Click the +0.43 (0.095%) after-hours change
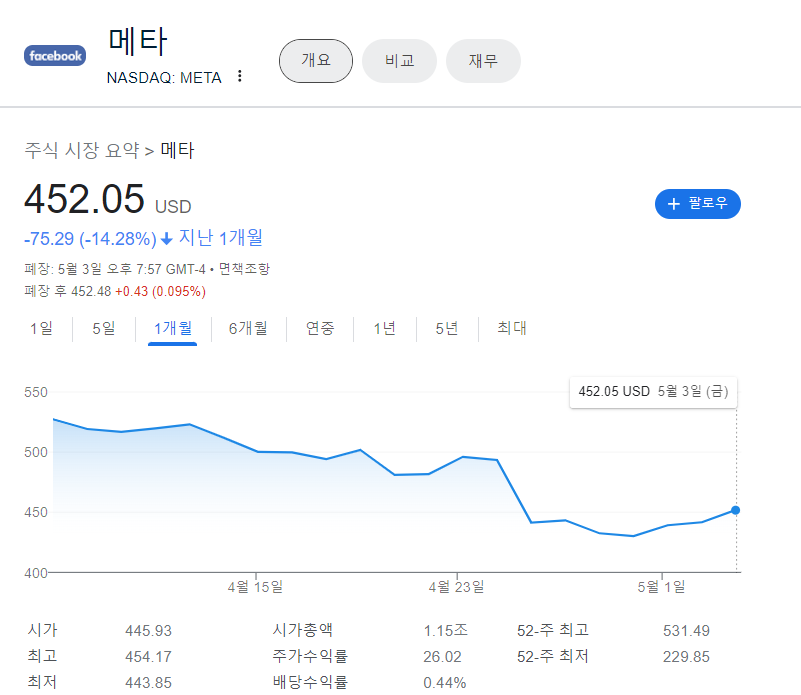This screenshot has width=801, height=695. tap(160, 291)
